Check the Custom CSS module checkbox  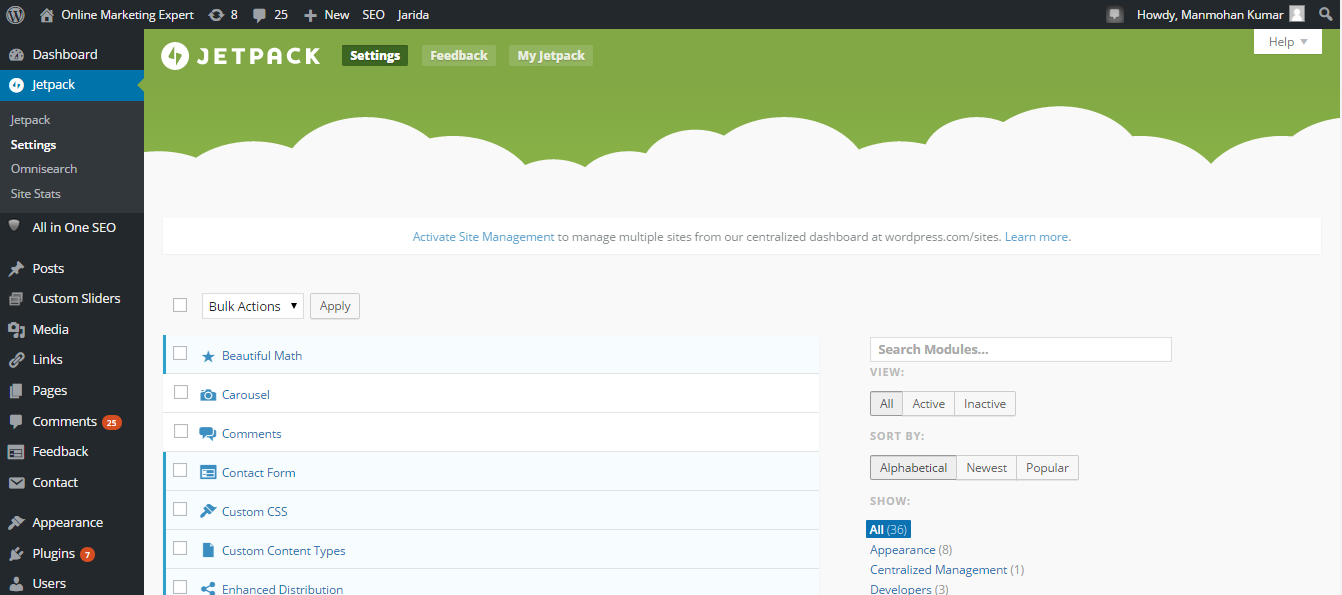coord(180,508)
